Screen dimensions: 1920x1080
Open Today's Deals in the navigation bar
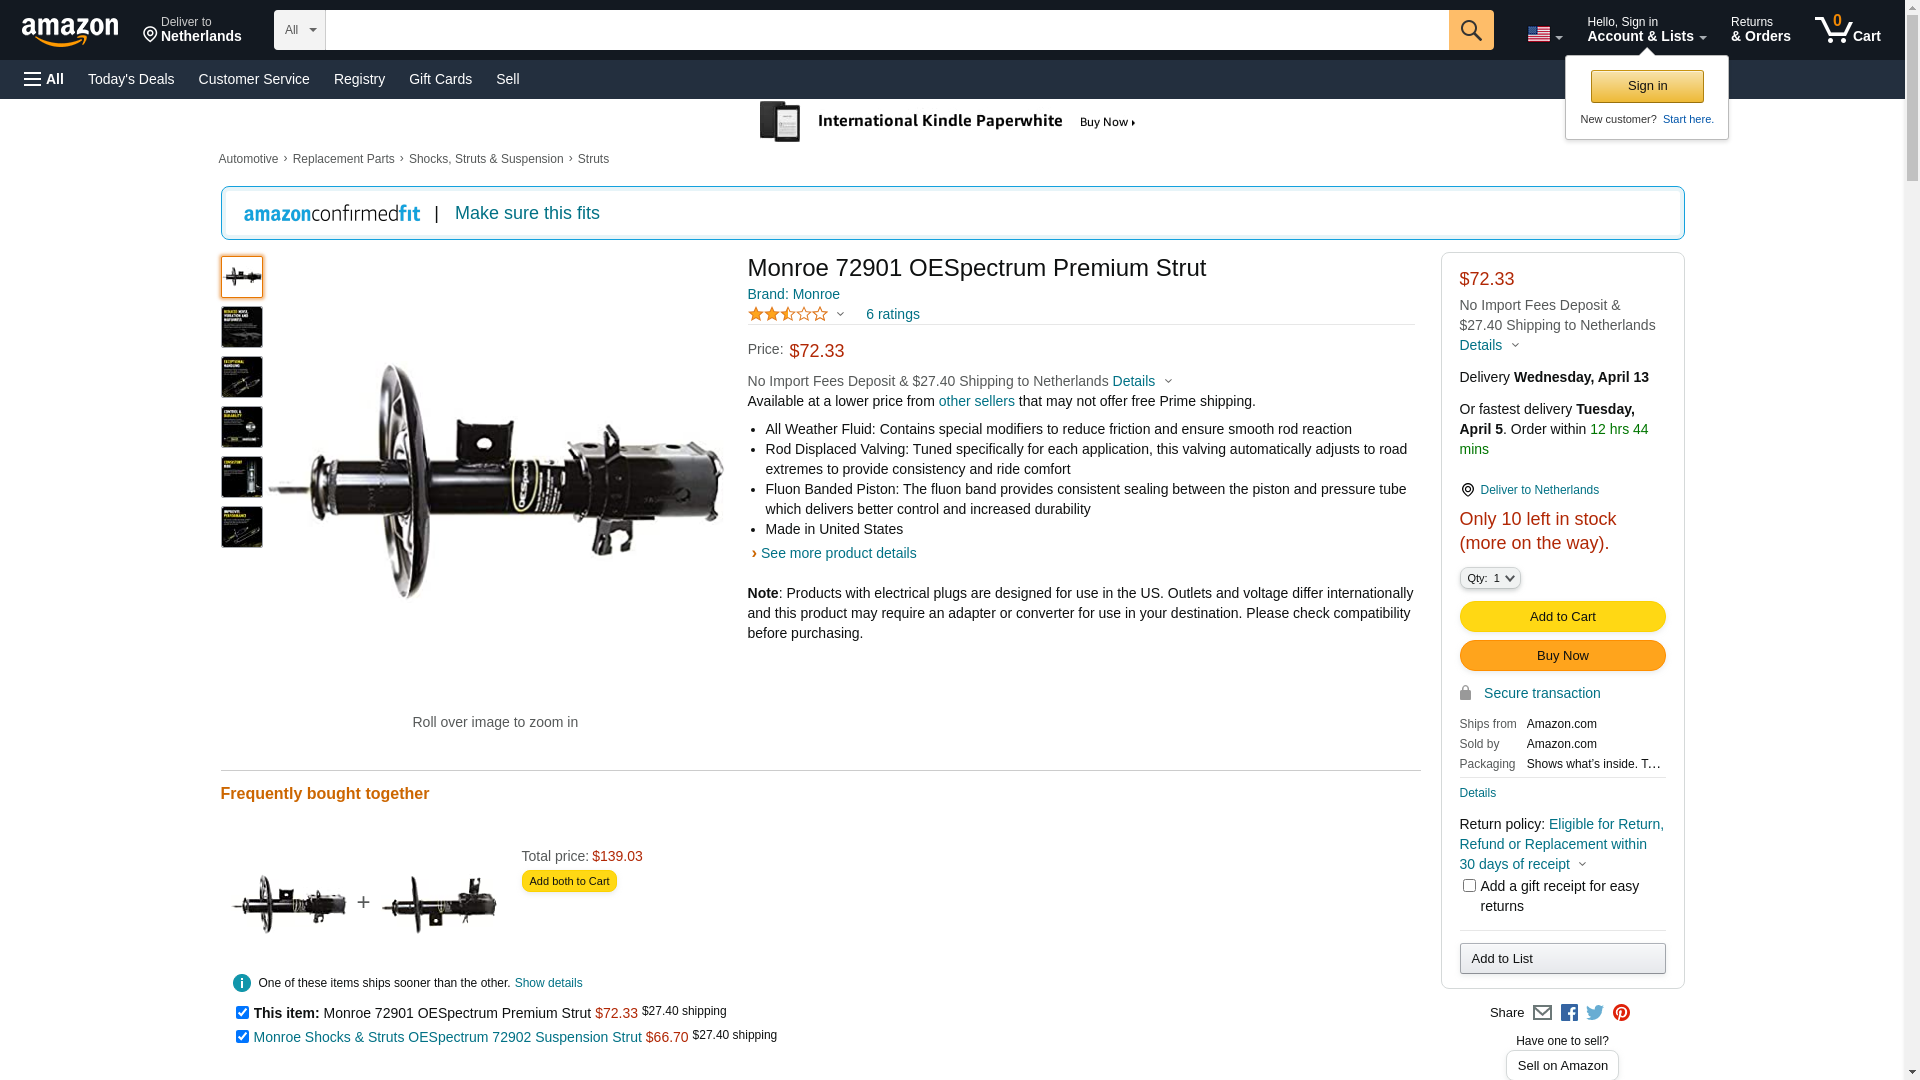tap(131, 79)
